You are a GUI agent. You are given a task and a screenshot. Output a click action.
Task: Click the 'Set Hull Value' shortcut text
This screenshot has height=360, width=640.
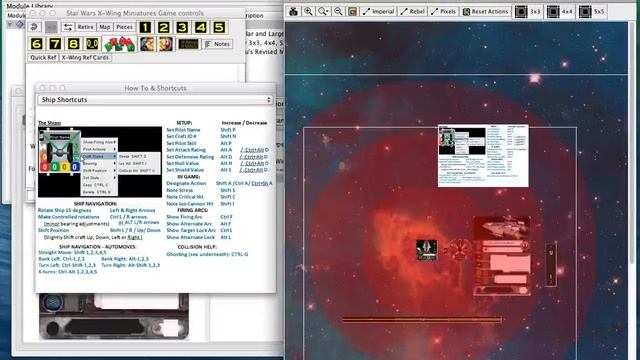[x=182, y=163]
